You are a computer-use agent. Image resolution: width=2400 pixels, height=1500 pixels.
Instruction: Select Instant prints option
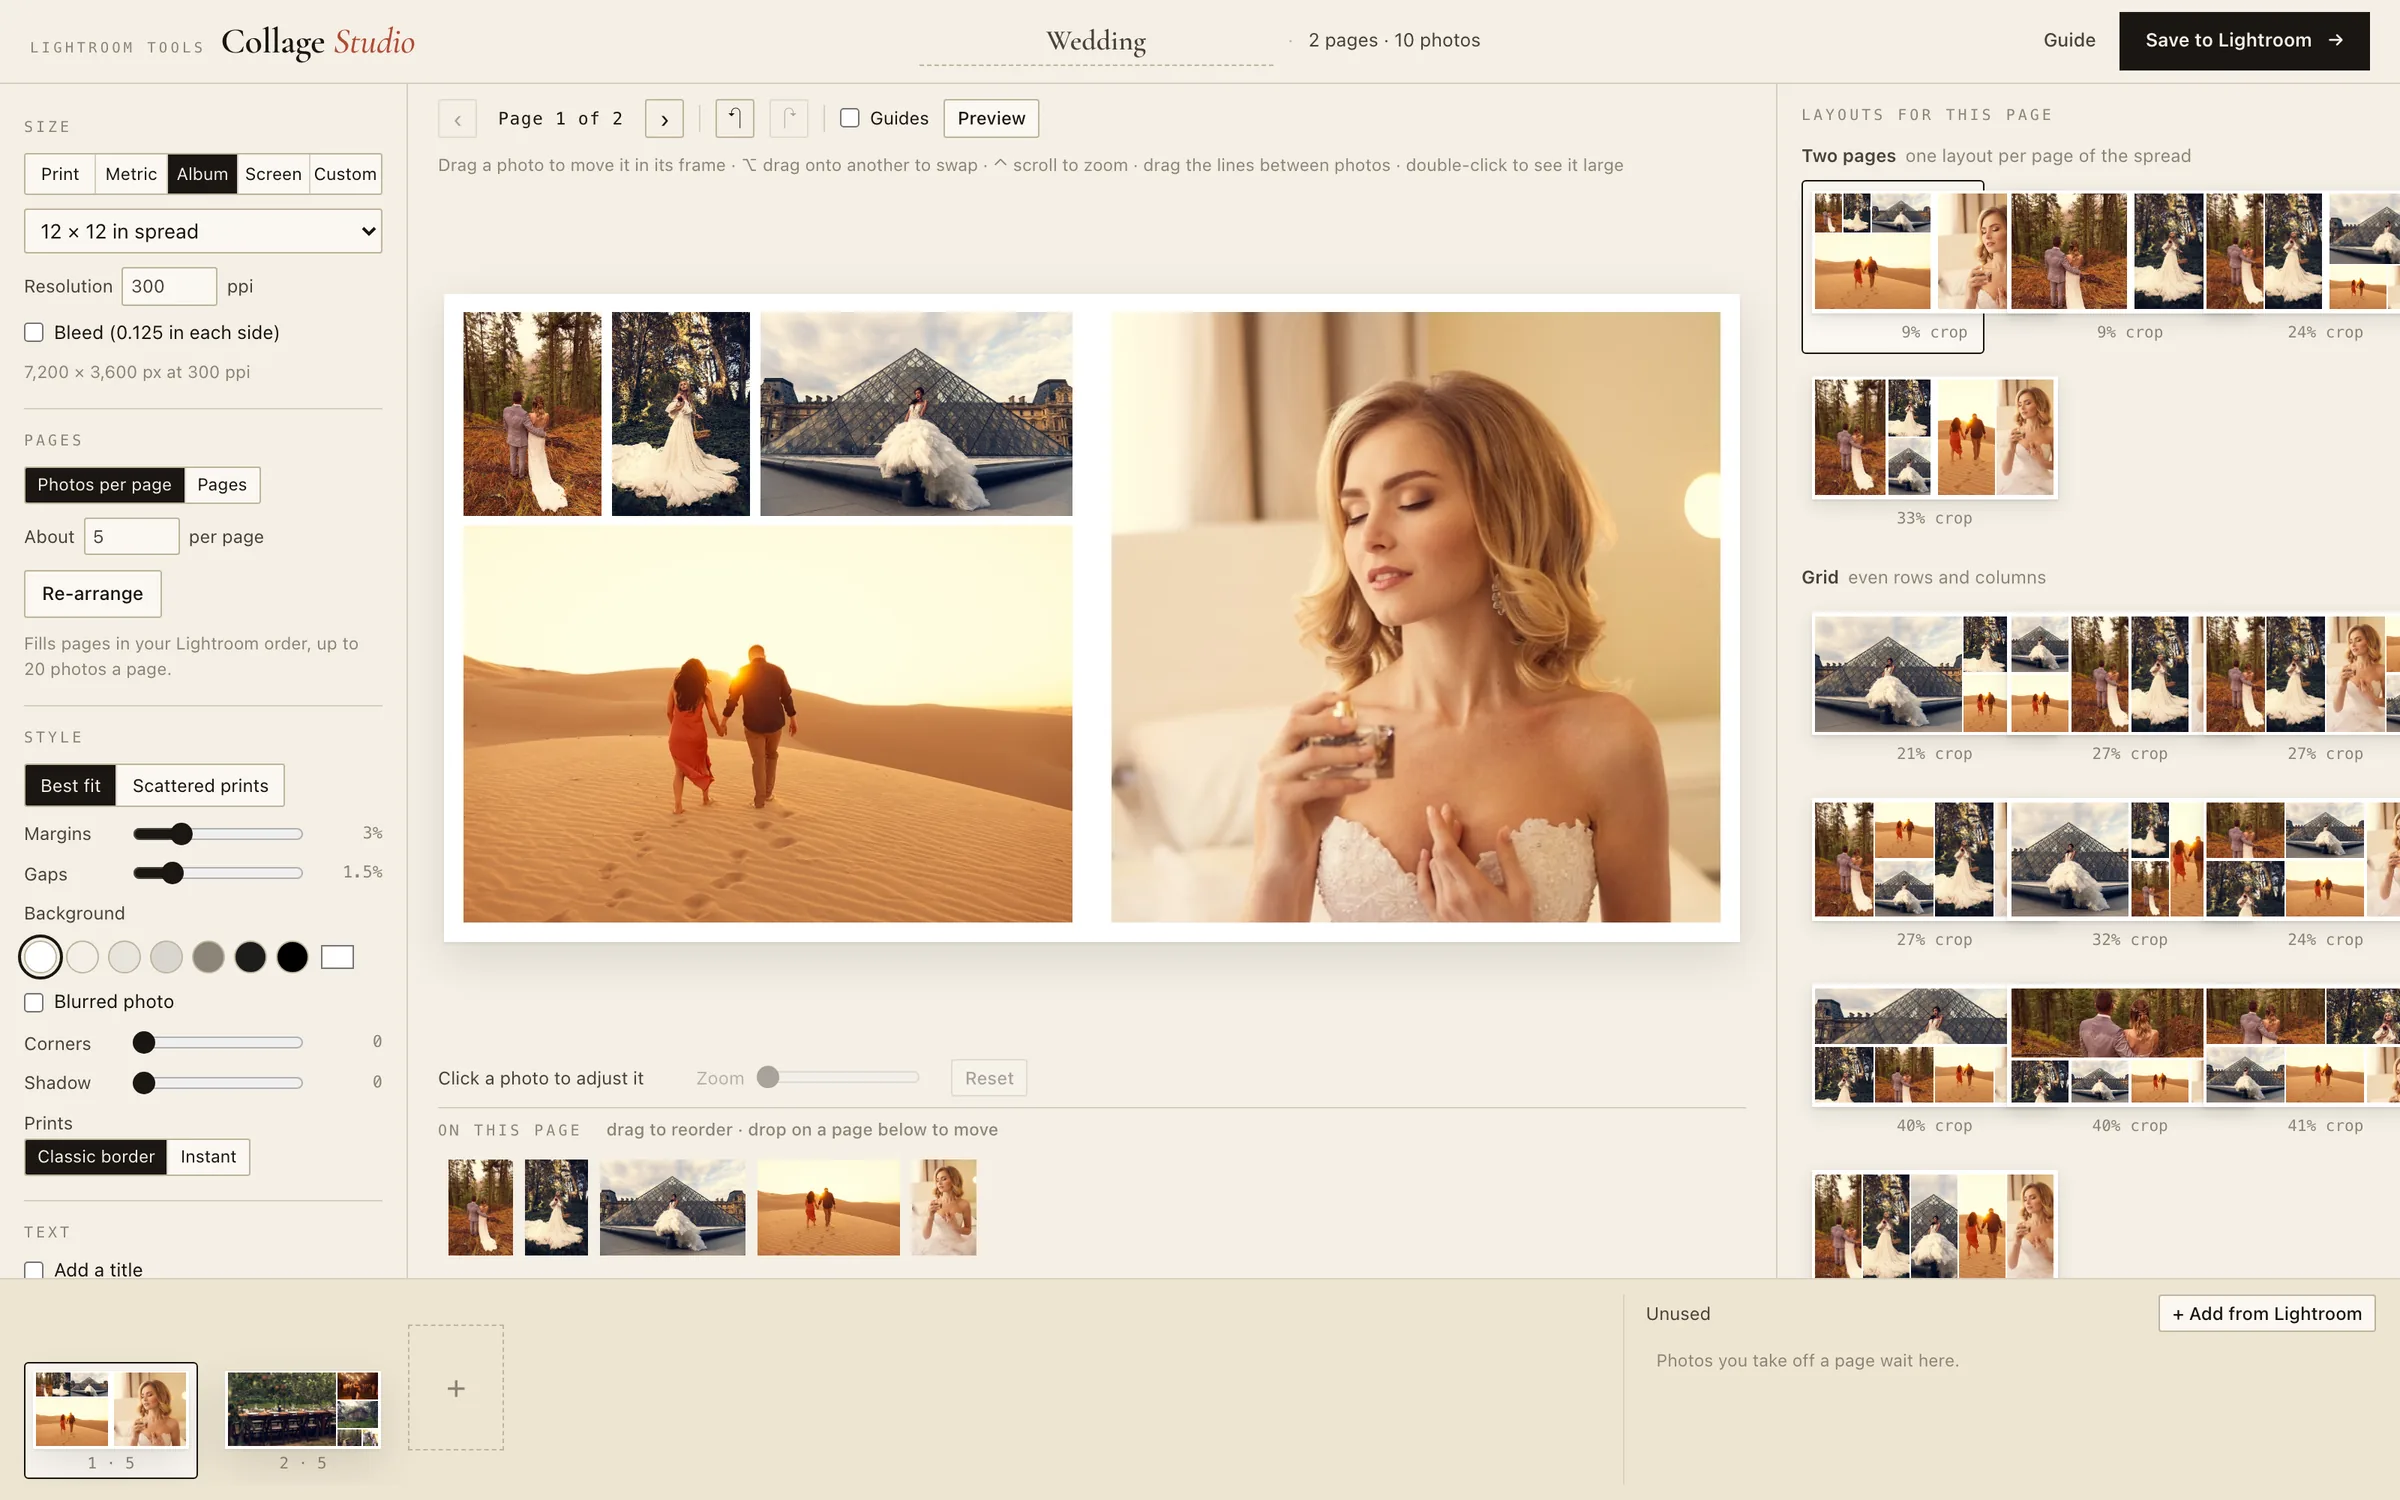coord(208,1157)
